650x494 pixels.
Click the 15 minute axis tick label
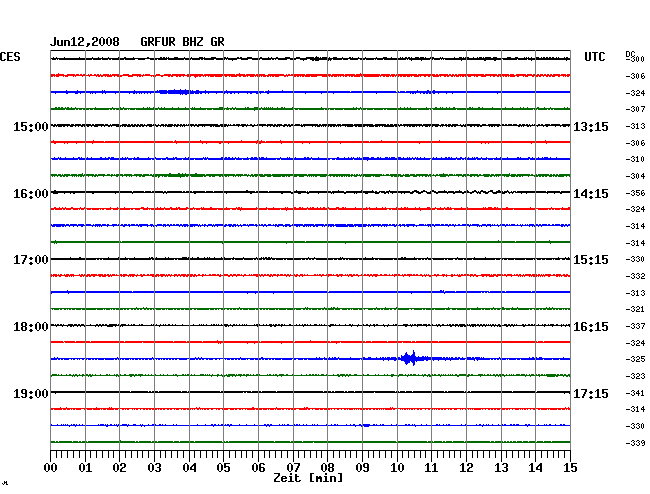[x=570, y=468]
